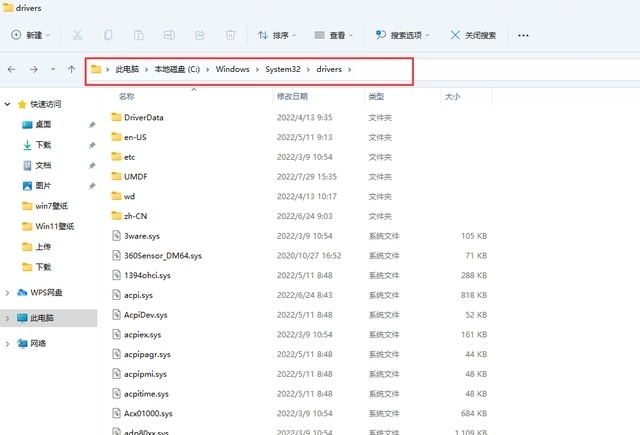Open the DriverData folder
This screenshot has height=435, width=640.
pyautogui.click(x=143, y=117)
